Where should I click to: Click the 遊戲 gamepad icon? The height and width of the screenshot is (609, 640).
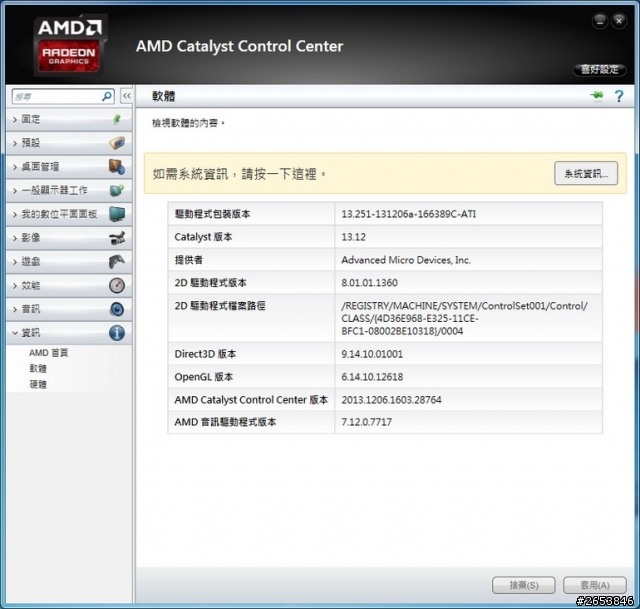tap(117, 262)
